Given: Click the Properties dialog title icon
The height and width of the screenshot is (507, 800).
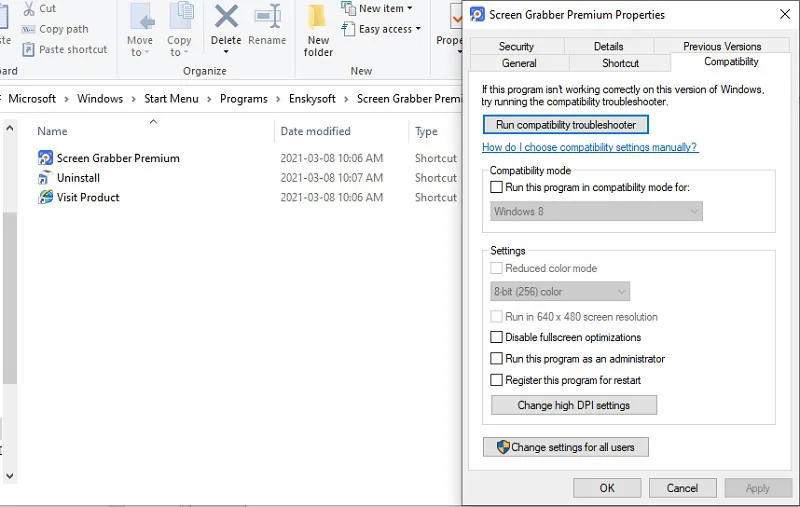Looking at the screenshot, I should click(477, 14).
